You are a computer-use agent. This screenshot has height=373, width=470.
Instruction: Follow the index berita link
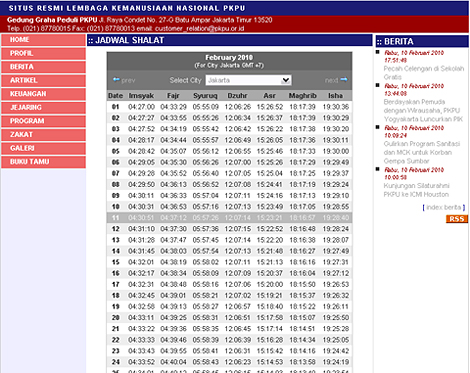444,207
